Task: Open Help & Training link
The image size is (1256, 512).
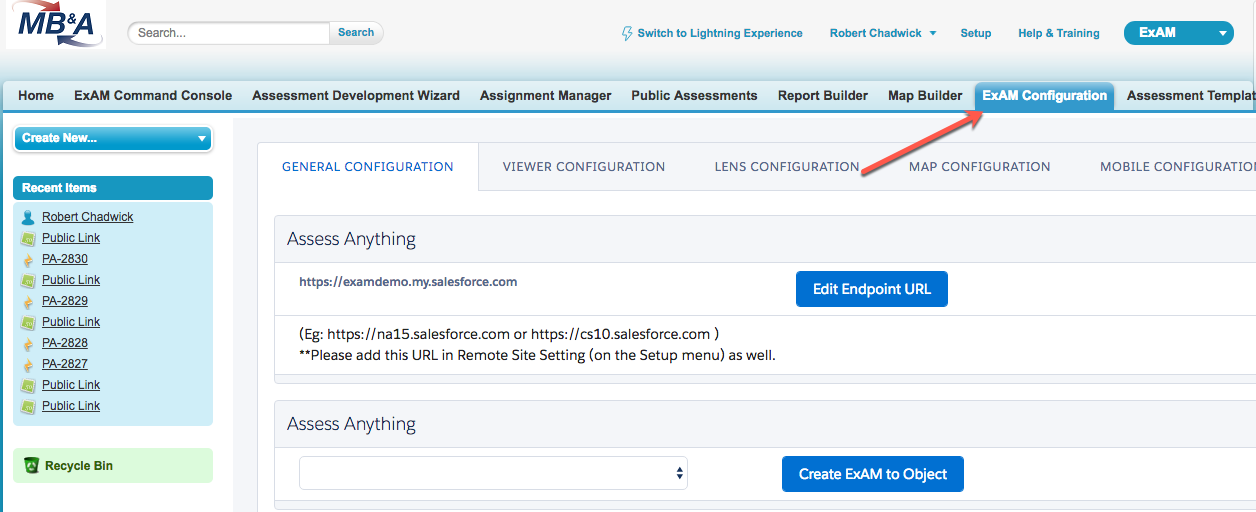Action: pos(1059,33)
